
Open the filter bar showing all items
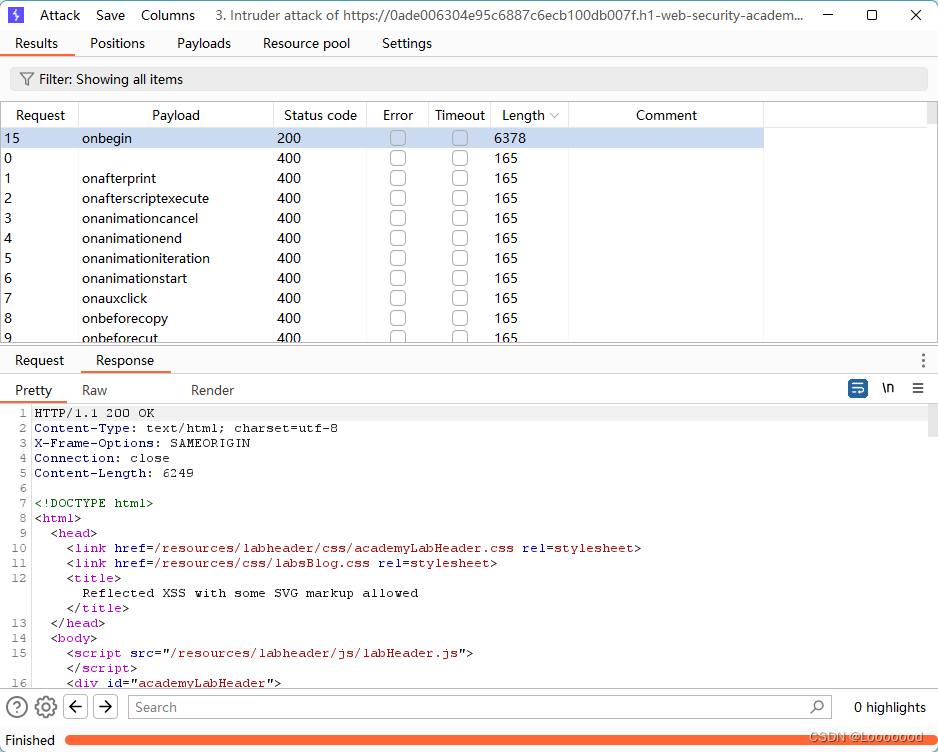[x=468, y=79]
